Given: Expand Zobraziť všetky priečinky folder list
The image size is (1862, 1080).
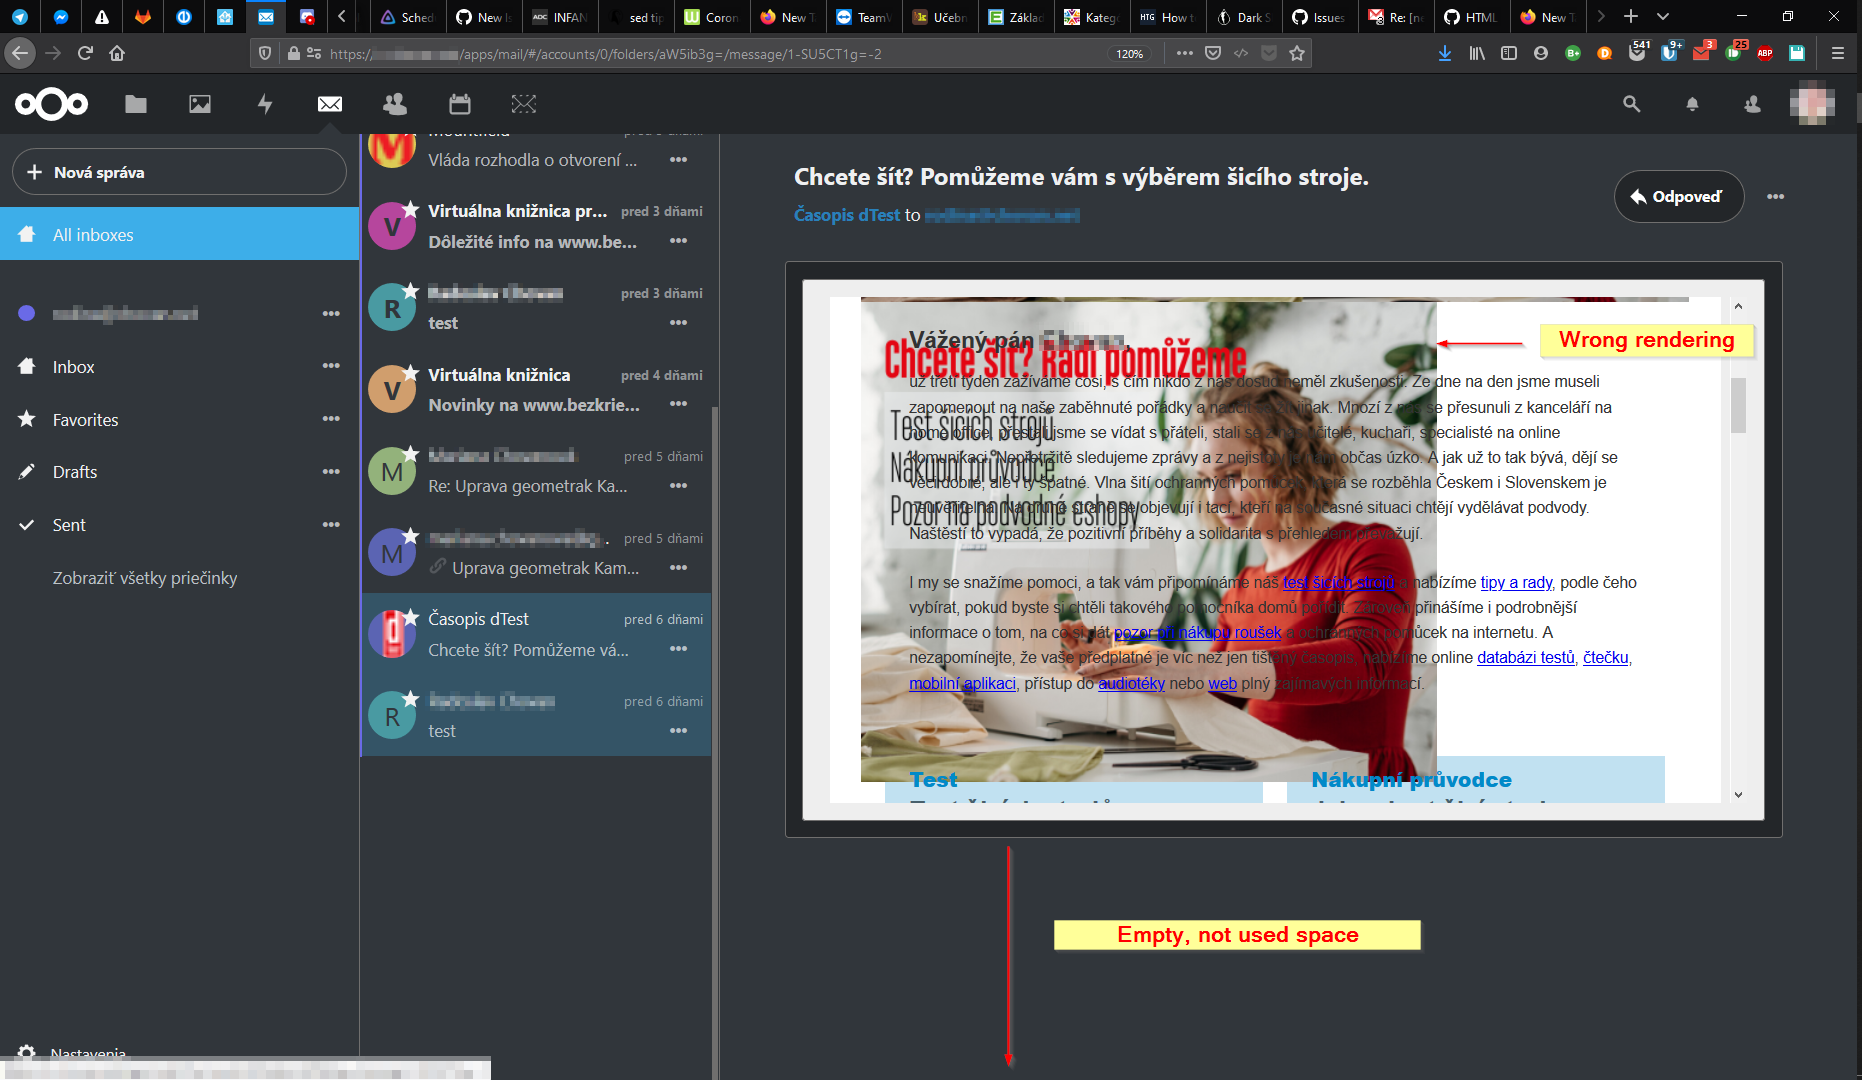Looking at the screenshot, I should [x=145, y=578].
